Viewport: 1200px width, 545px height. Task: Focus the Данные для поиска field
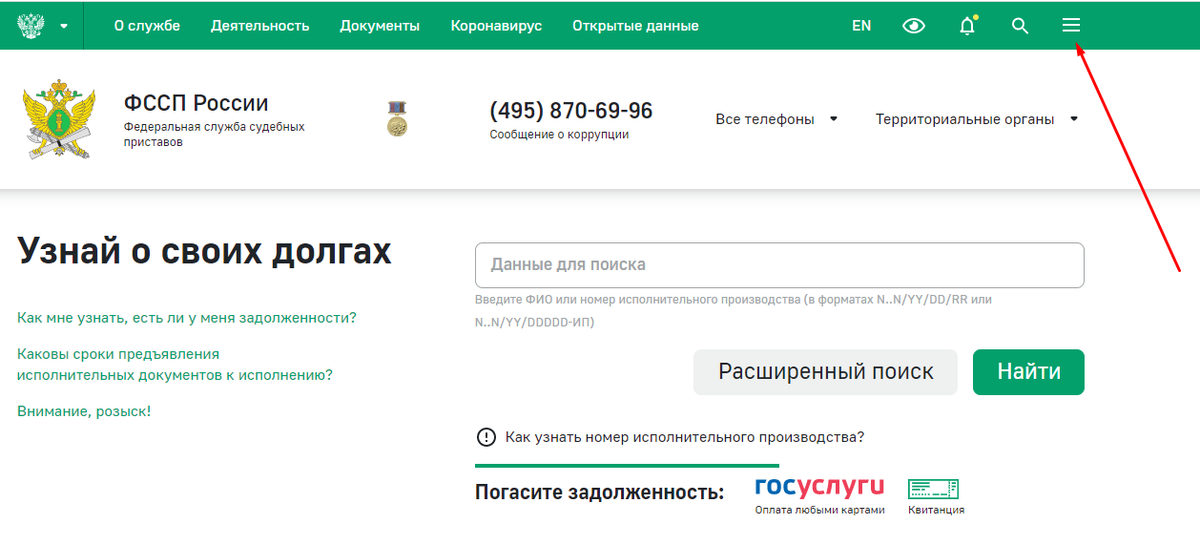click(x=780, y=265)
